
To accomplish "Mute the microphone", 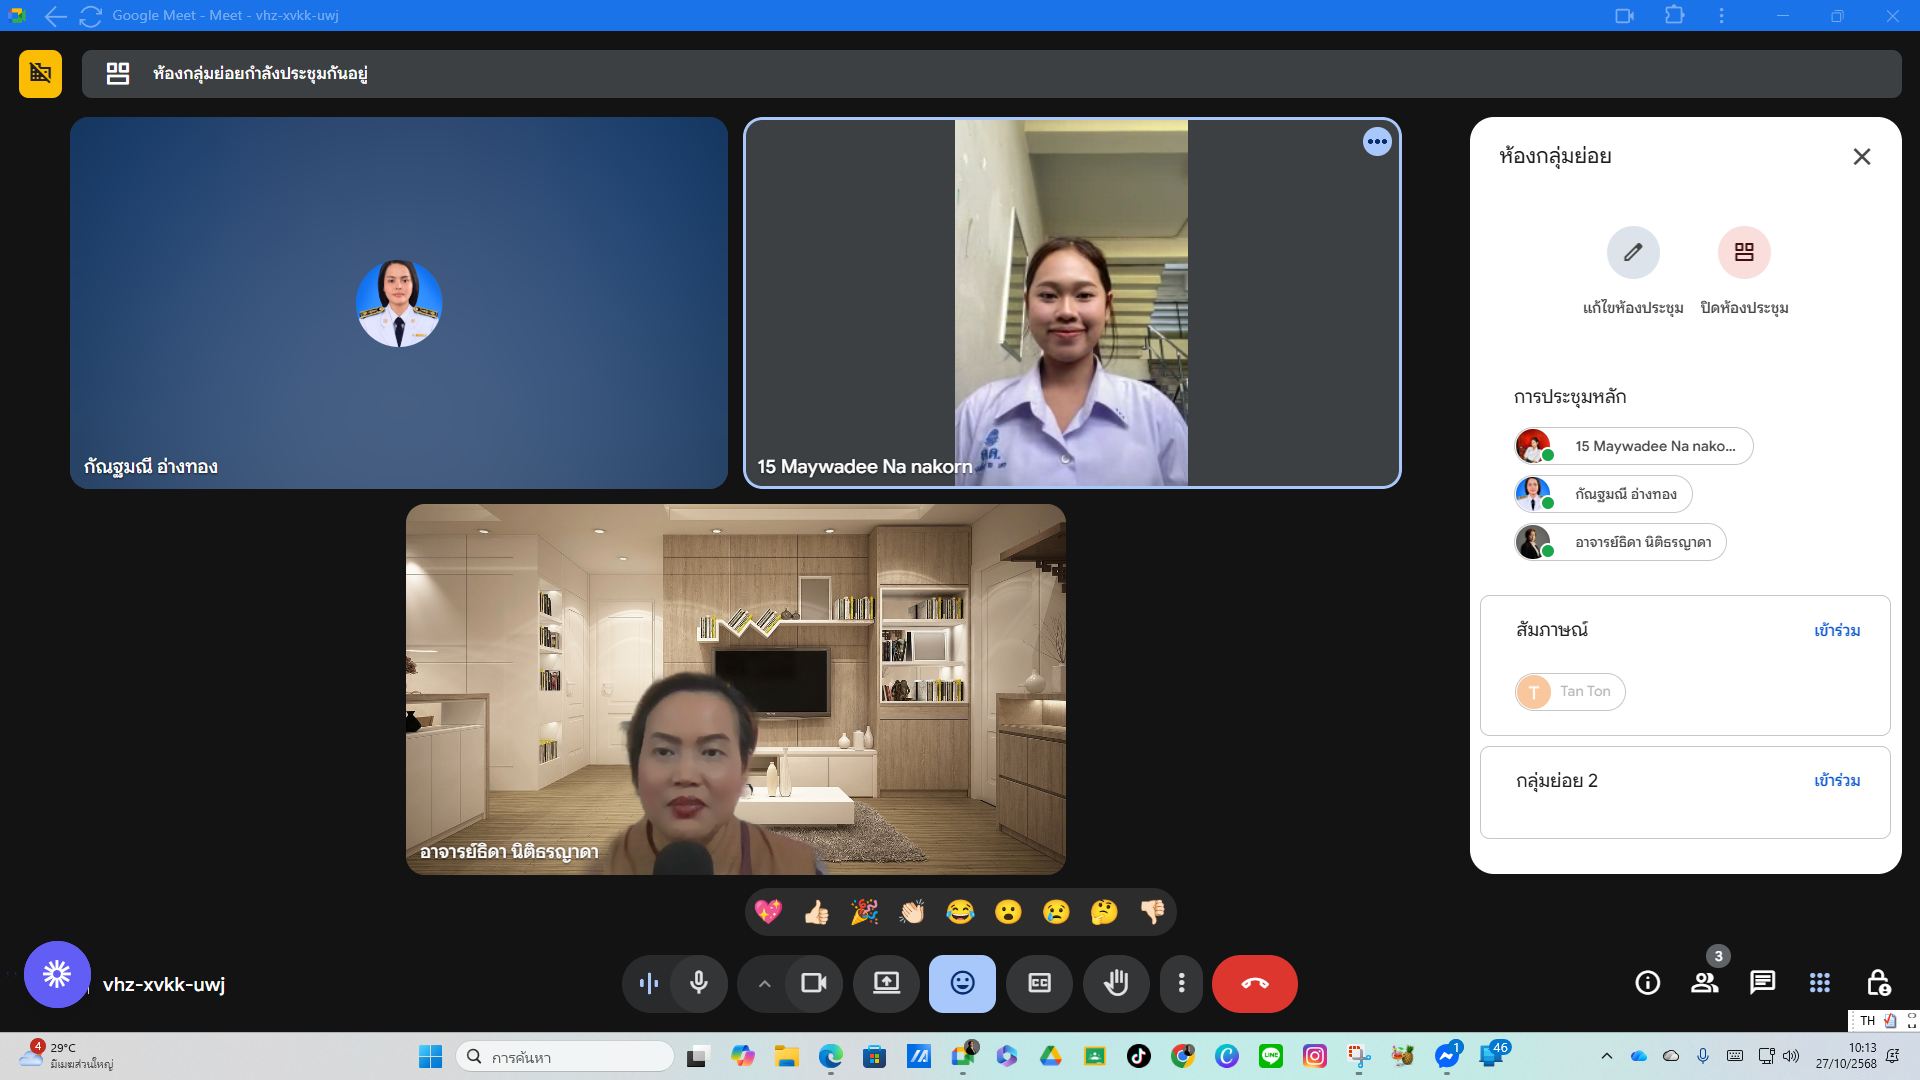I will pos(699,984).
